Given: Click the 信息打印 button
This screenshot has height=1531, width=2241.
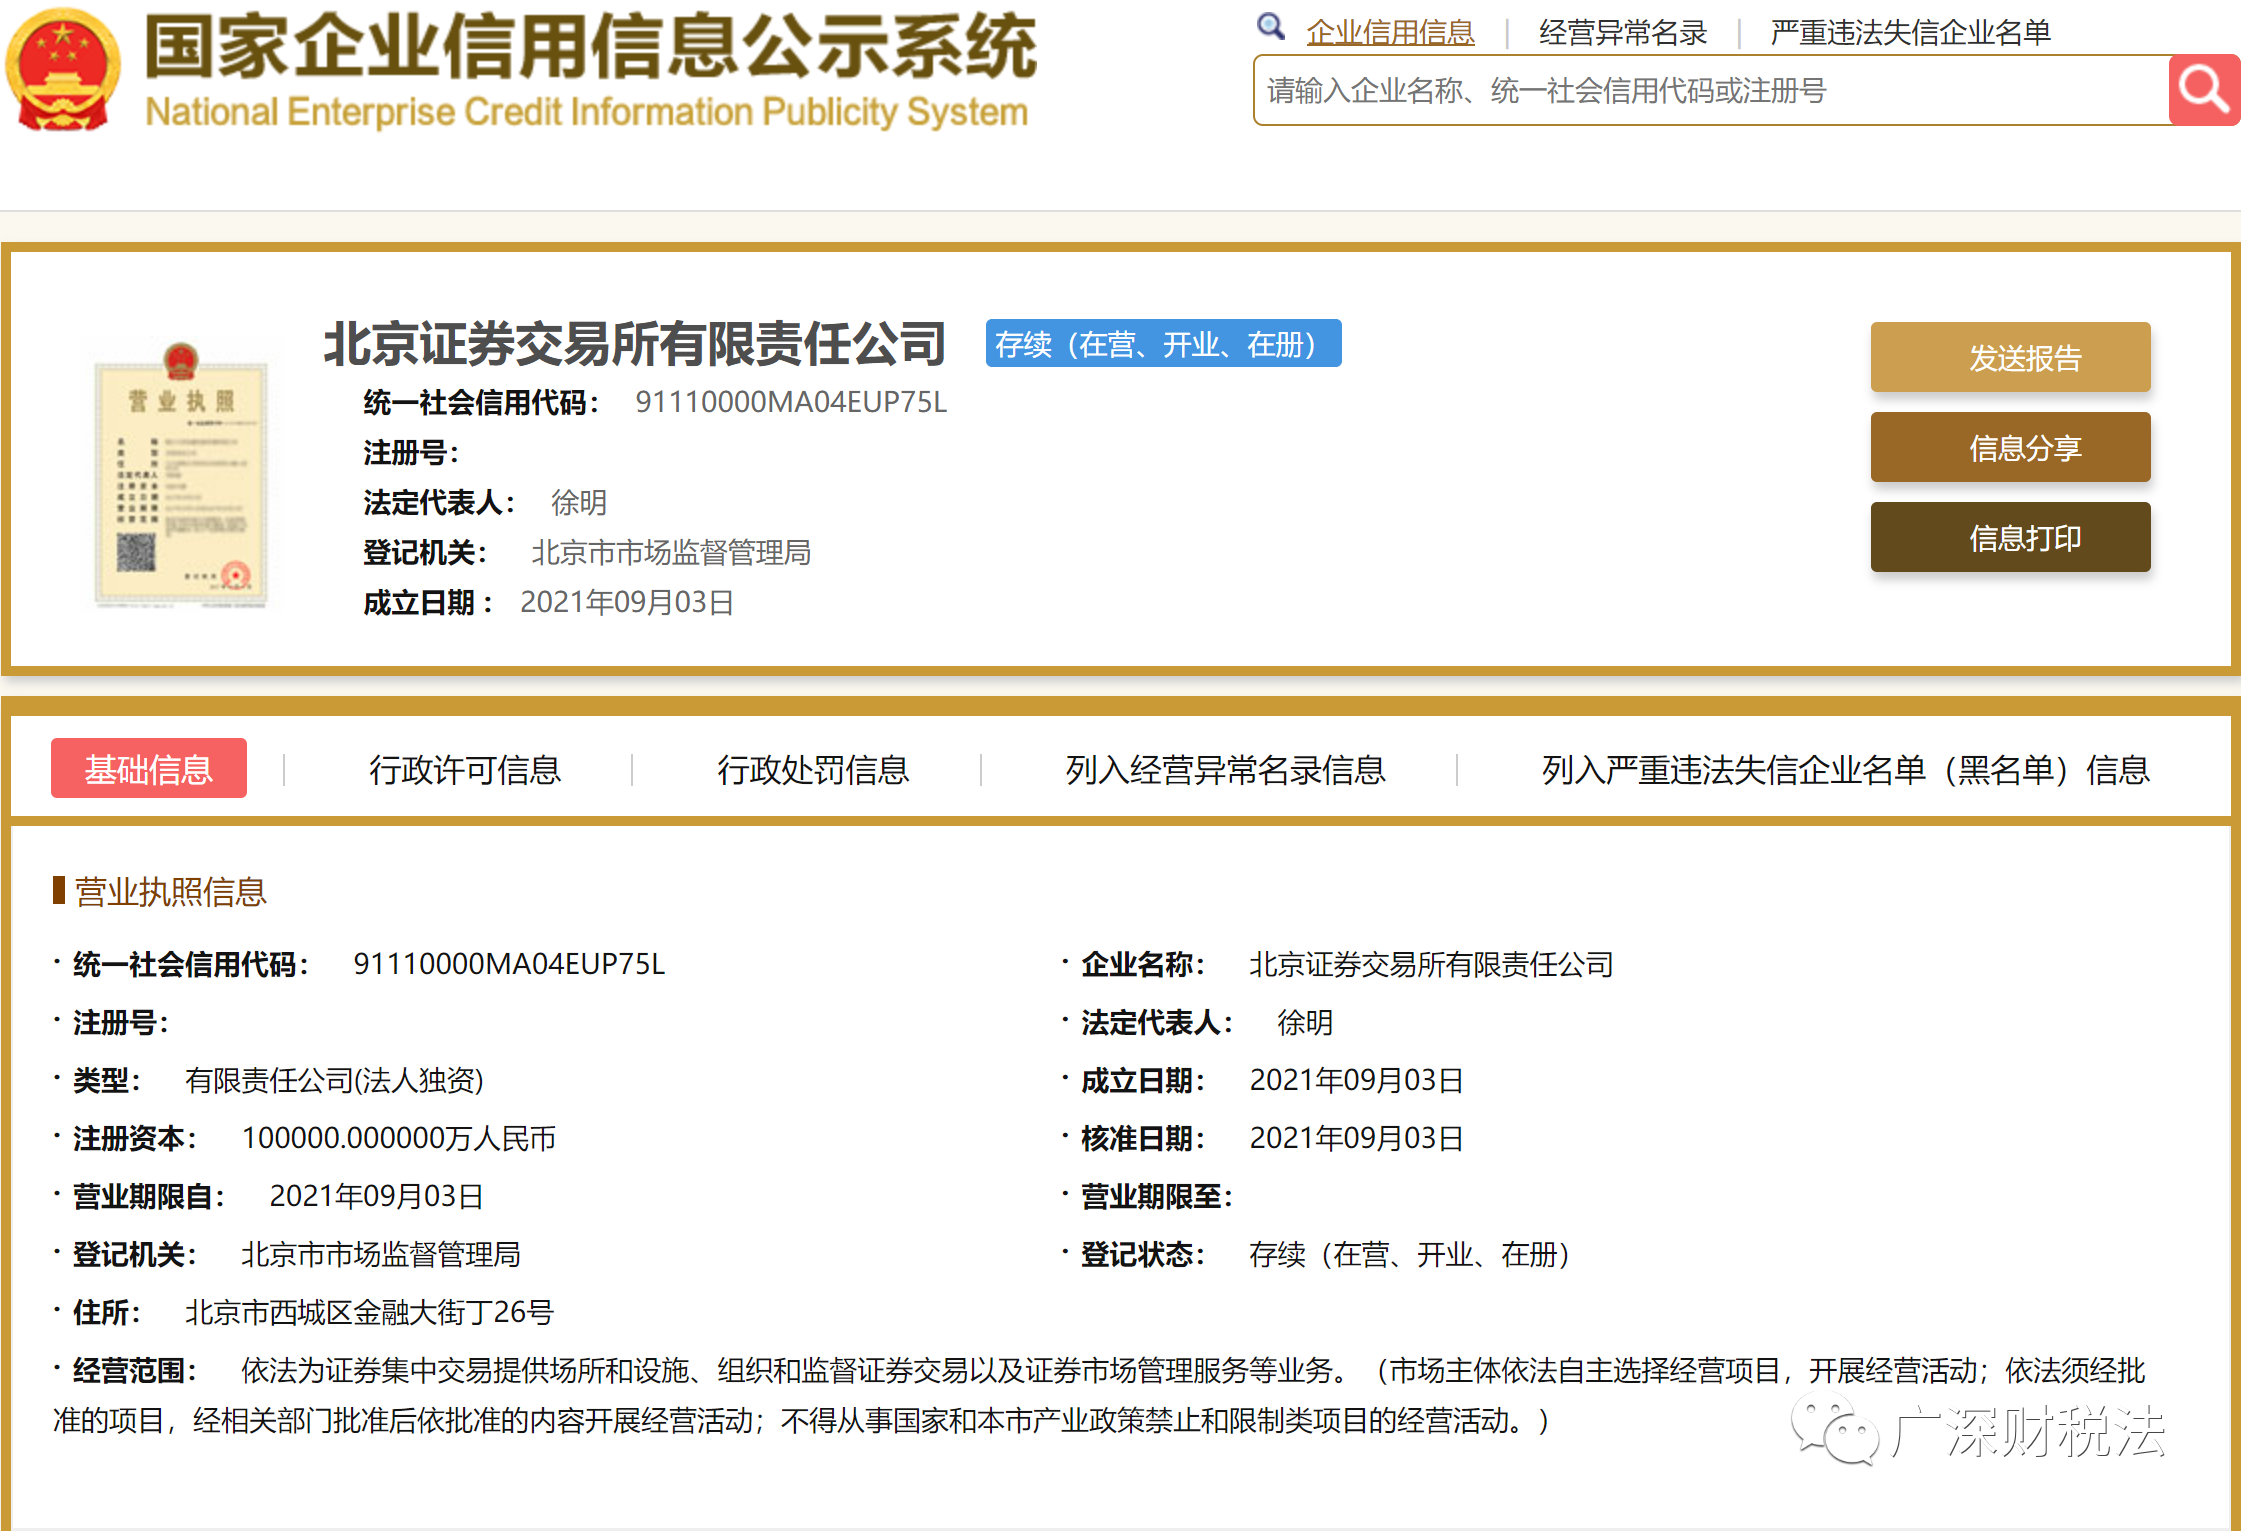Looking at the screenshot, I should pos(2010,537).
